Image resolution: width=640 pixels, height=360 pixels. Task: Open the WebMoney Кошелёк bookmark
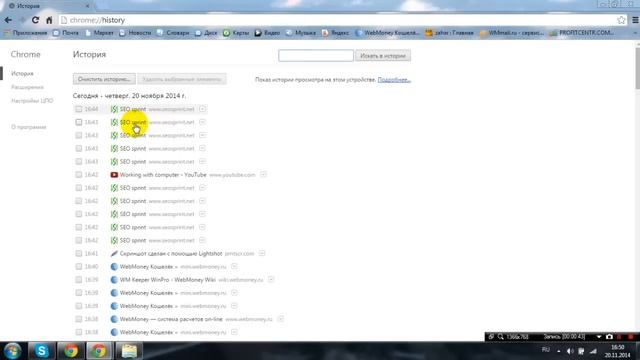coord(387,33)
